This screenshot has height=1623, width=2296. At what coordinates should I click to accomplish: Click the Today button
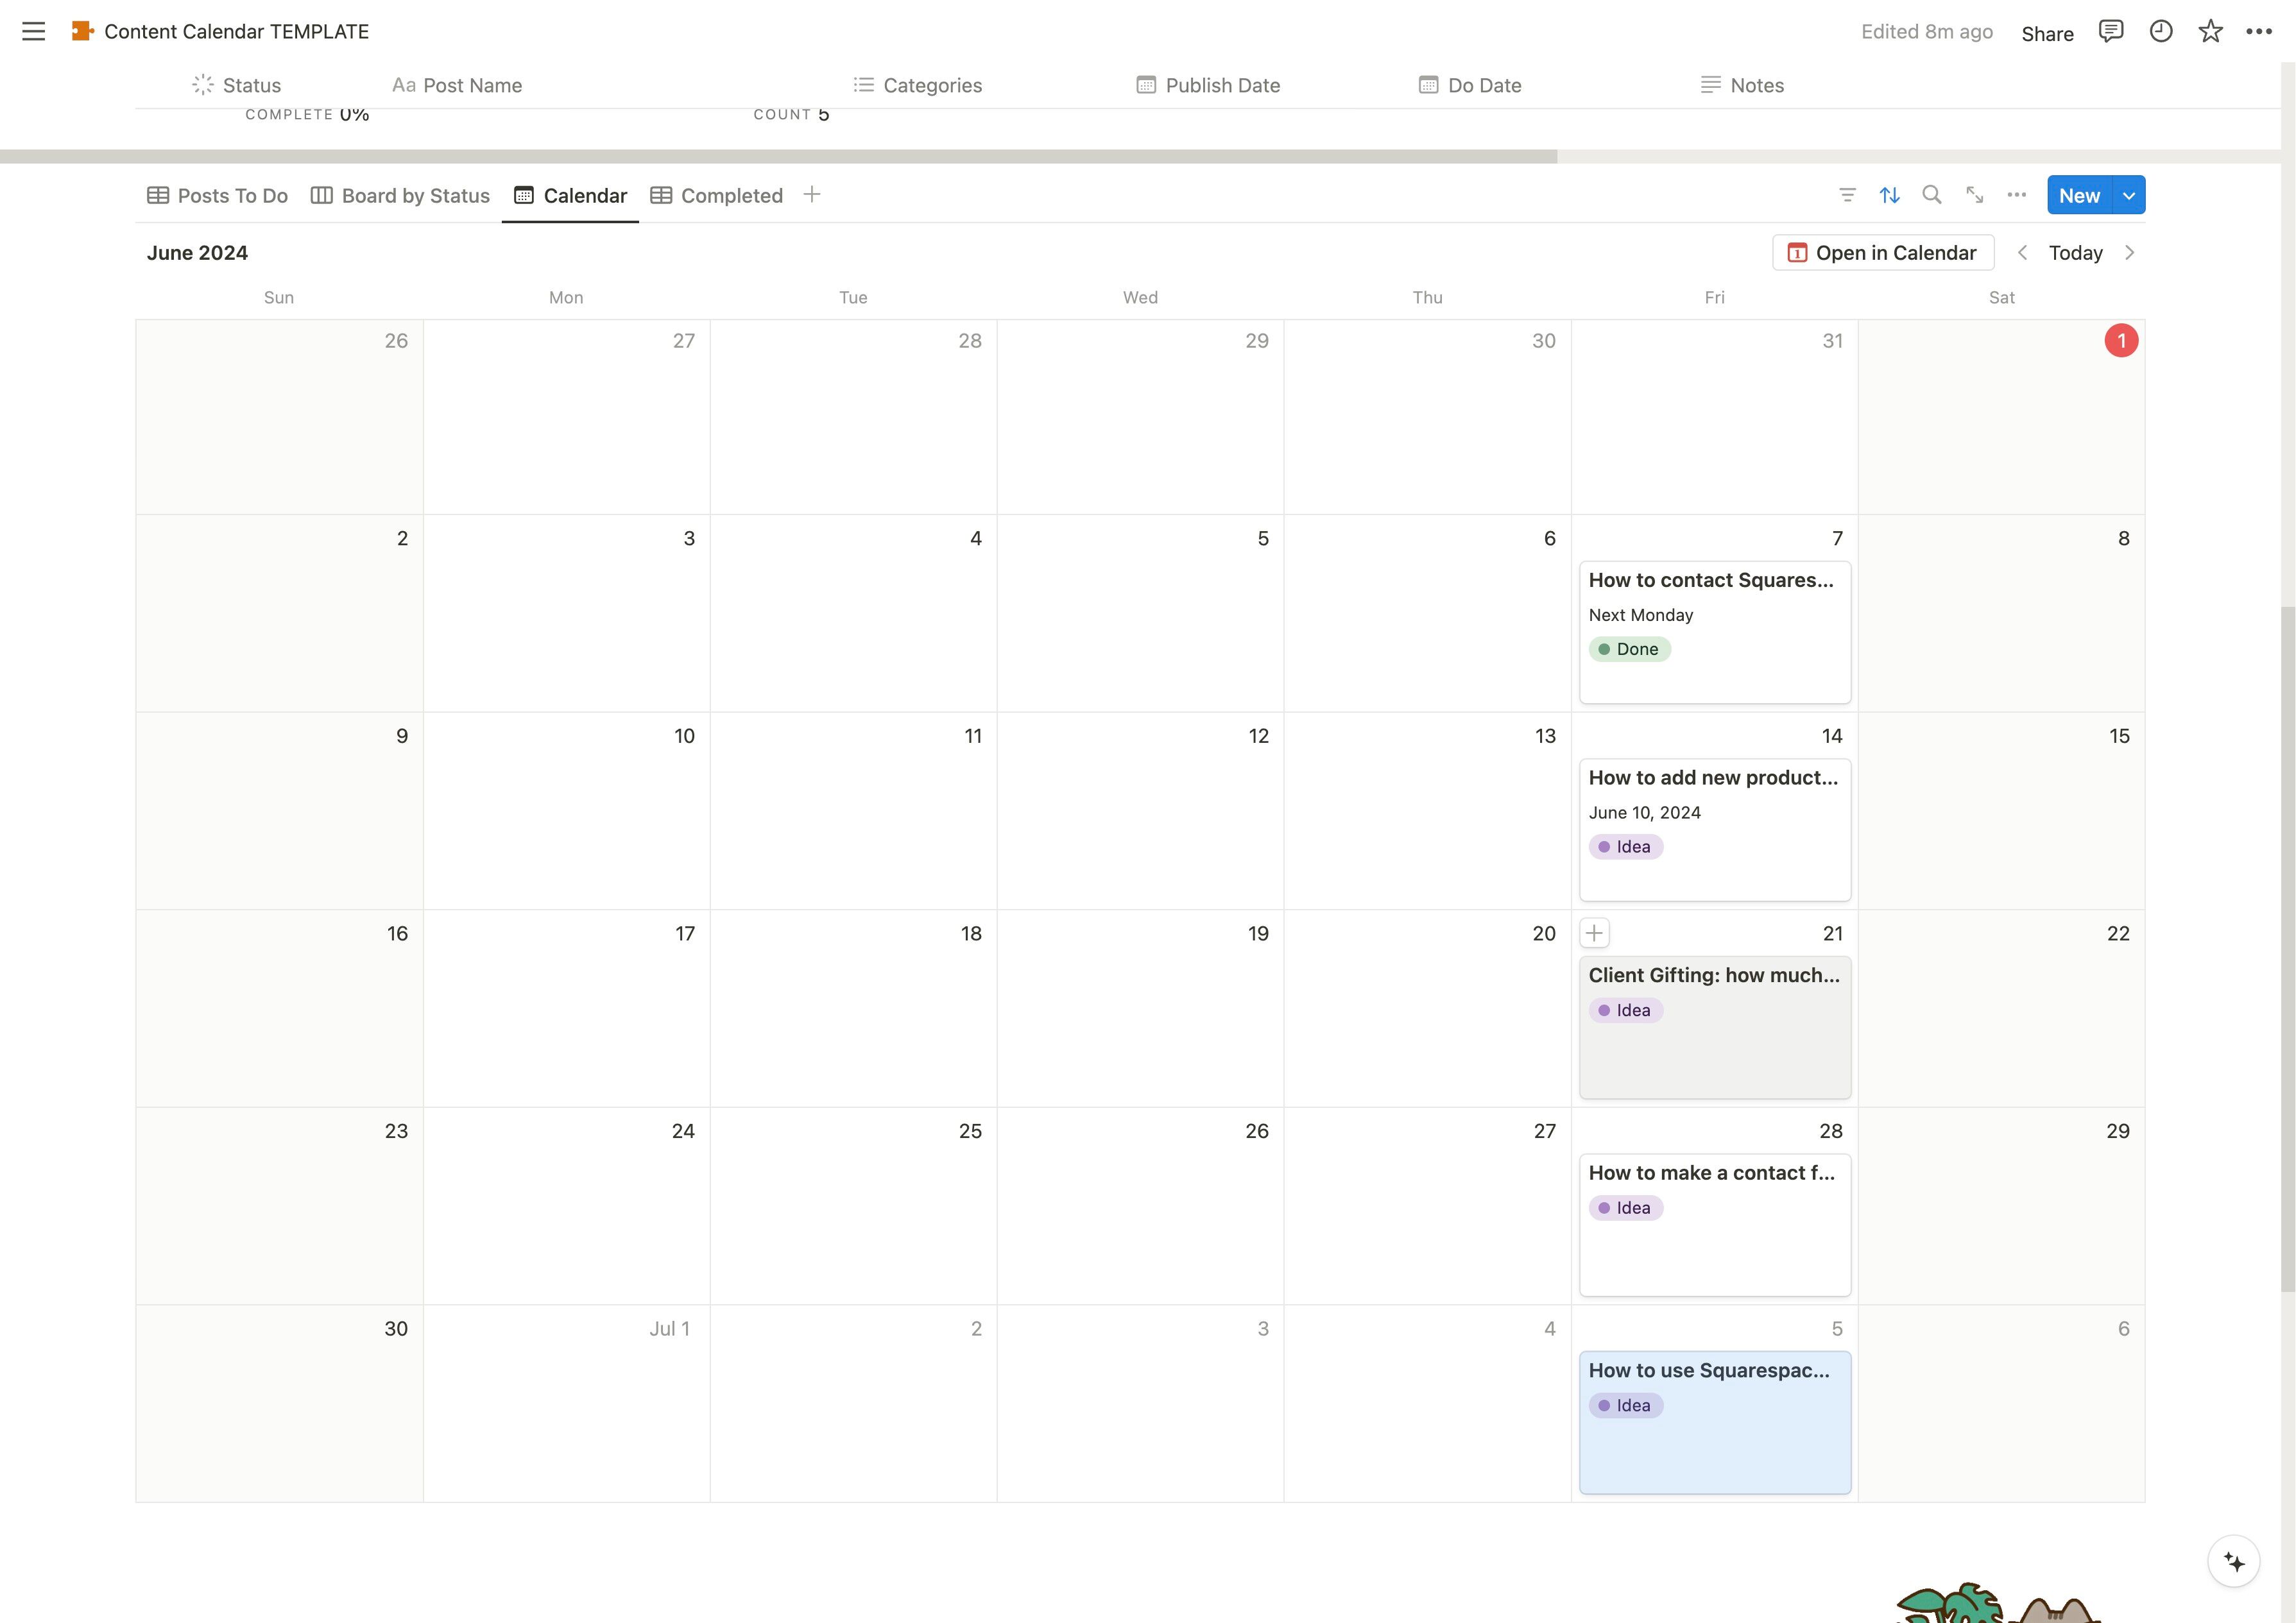(2075, 253)
